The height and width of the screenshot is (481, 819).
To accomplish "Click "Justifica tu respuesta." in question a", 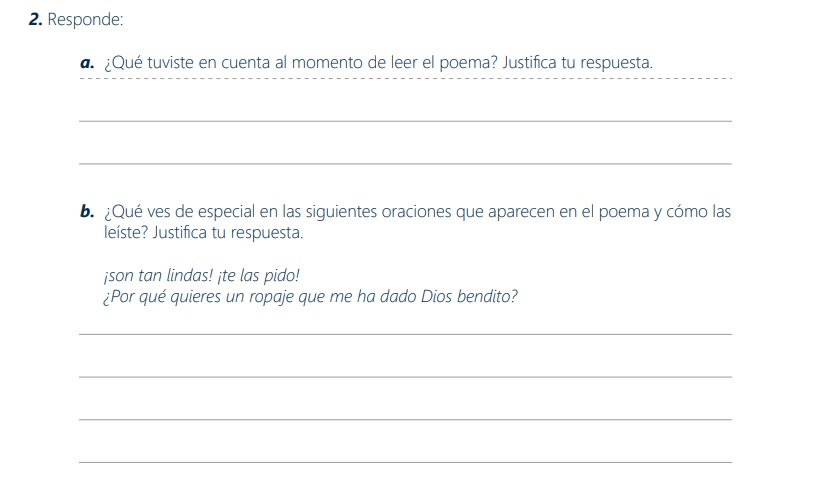I will (x=578, y=63).
